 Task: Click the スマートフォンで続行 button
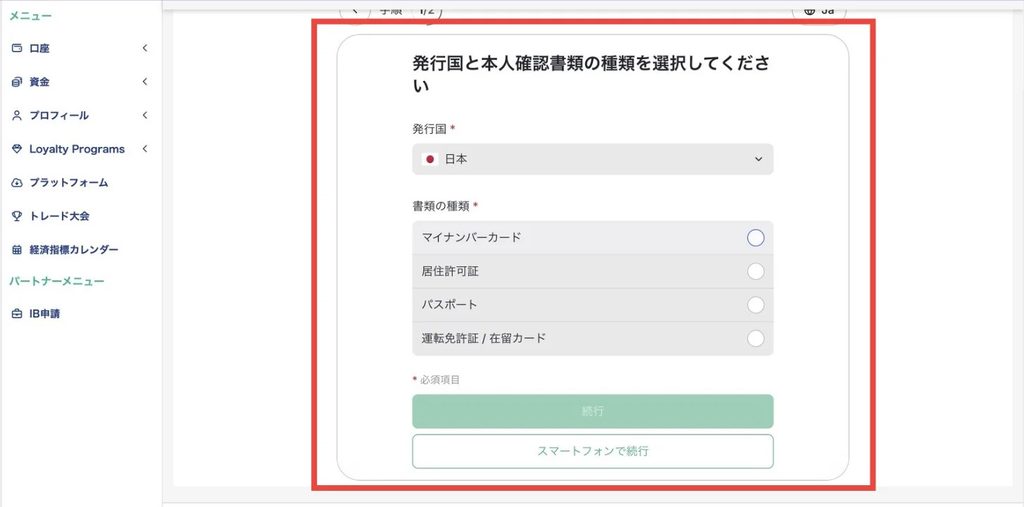(x=593, y=451)
